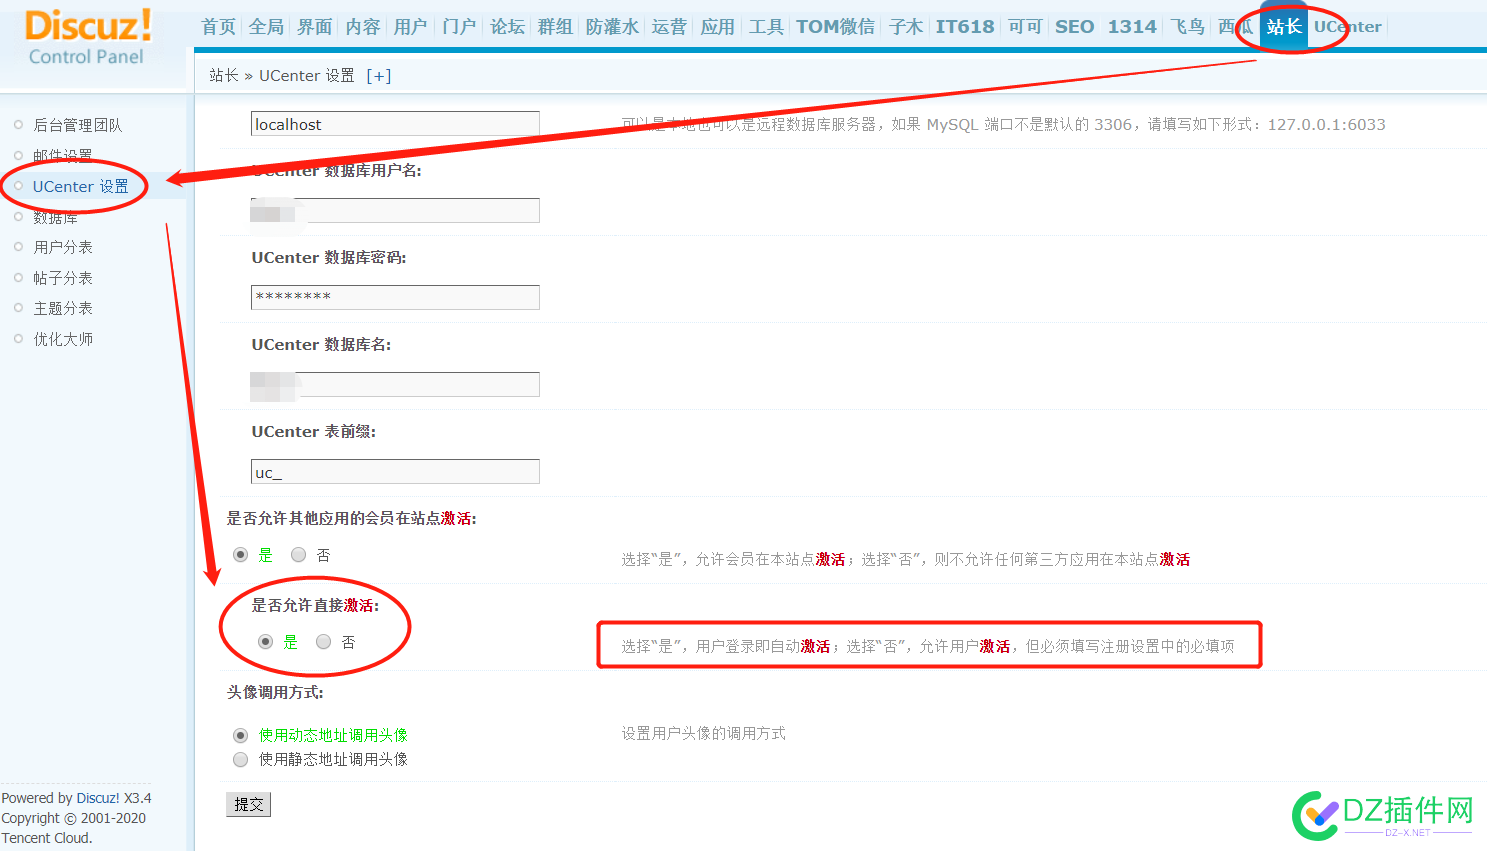Click the UCenter 表前缀 field containing uc_
Image resolution: width=1487 pixels, height=851 pixels.
[x=395, y=471]
